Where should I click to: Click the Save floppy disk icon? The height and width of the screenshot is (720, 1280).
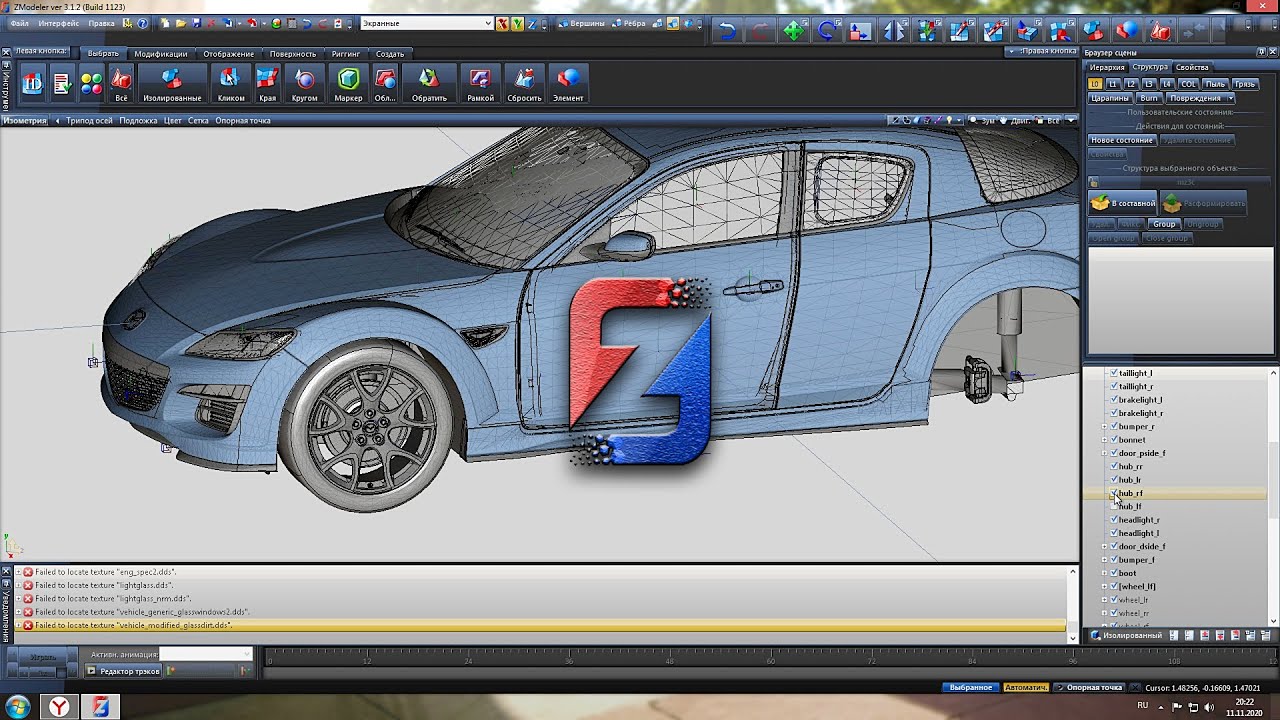point(196,23)
